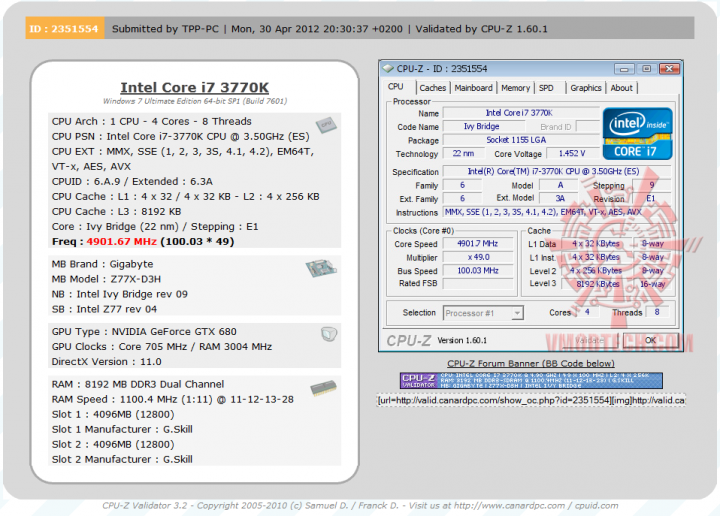Click the Specification field in CPU-Z
720x516 pixels.
coord(557,171)
